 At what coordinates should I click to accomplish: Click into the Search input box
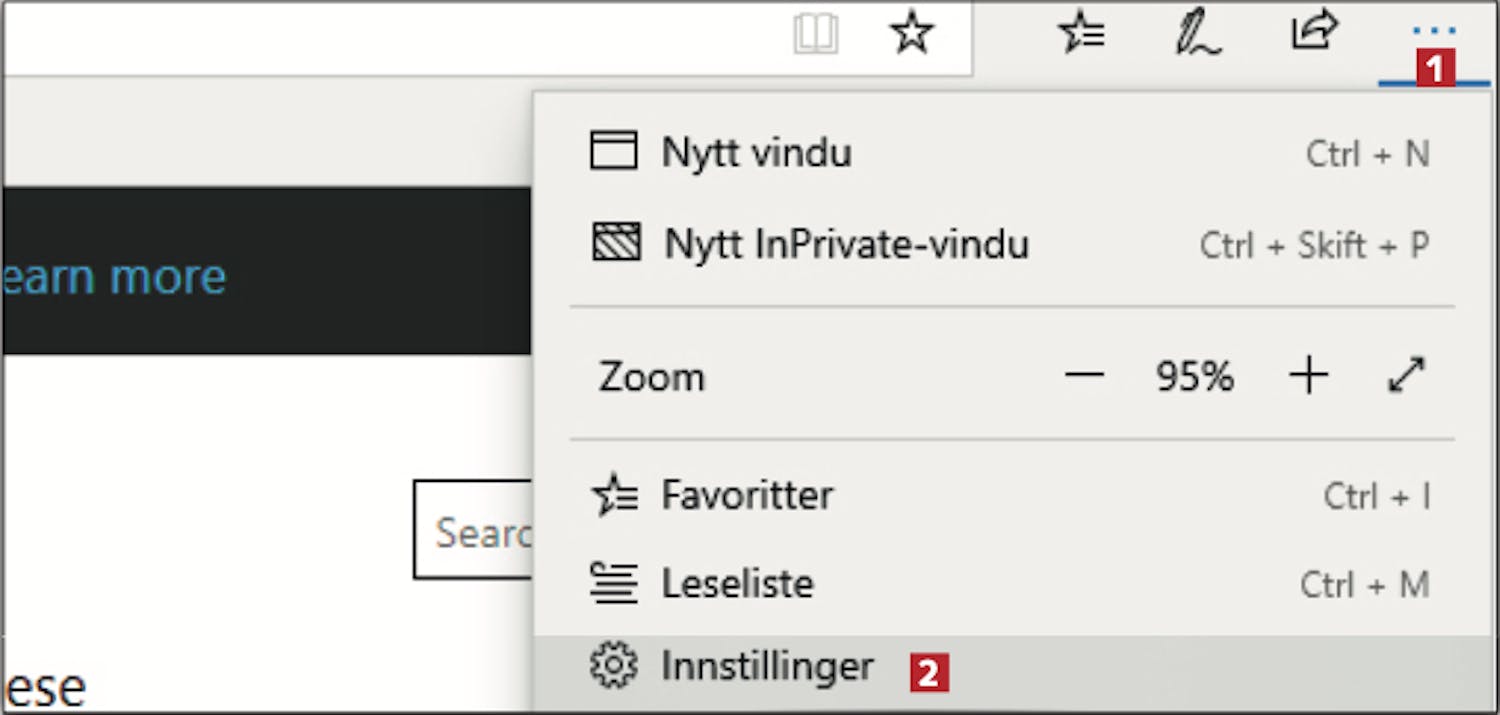(474, 530)
